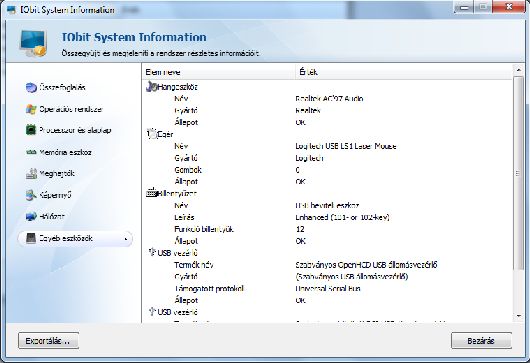Viewport: 530px width, 363px height.
Task: Select the Gyártó Logitech value
Action: pyautogui.click(x=309, y=158)
